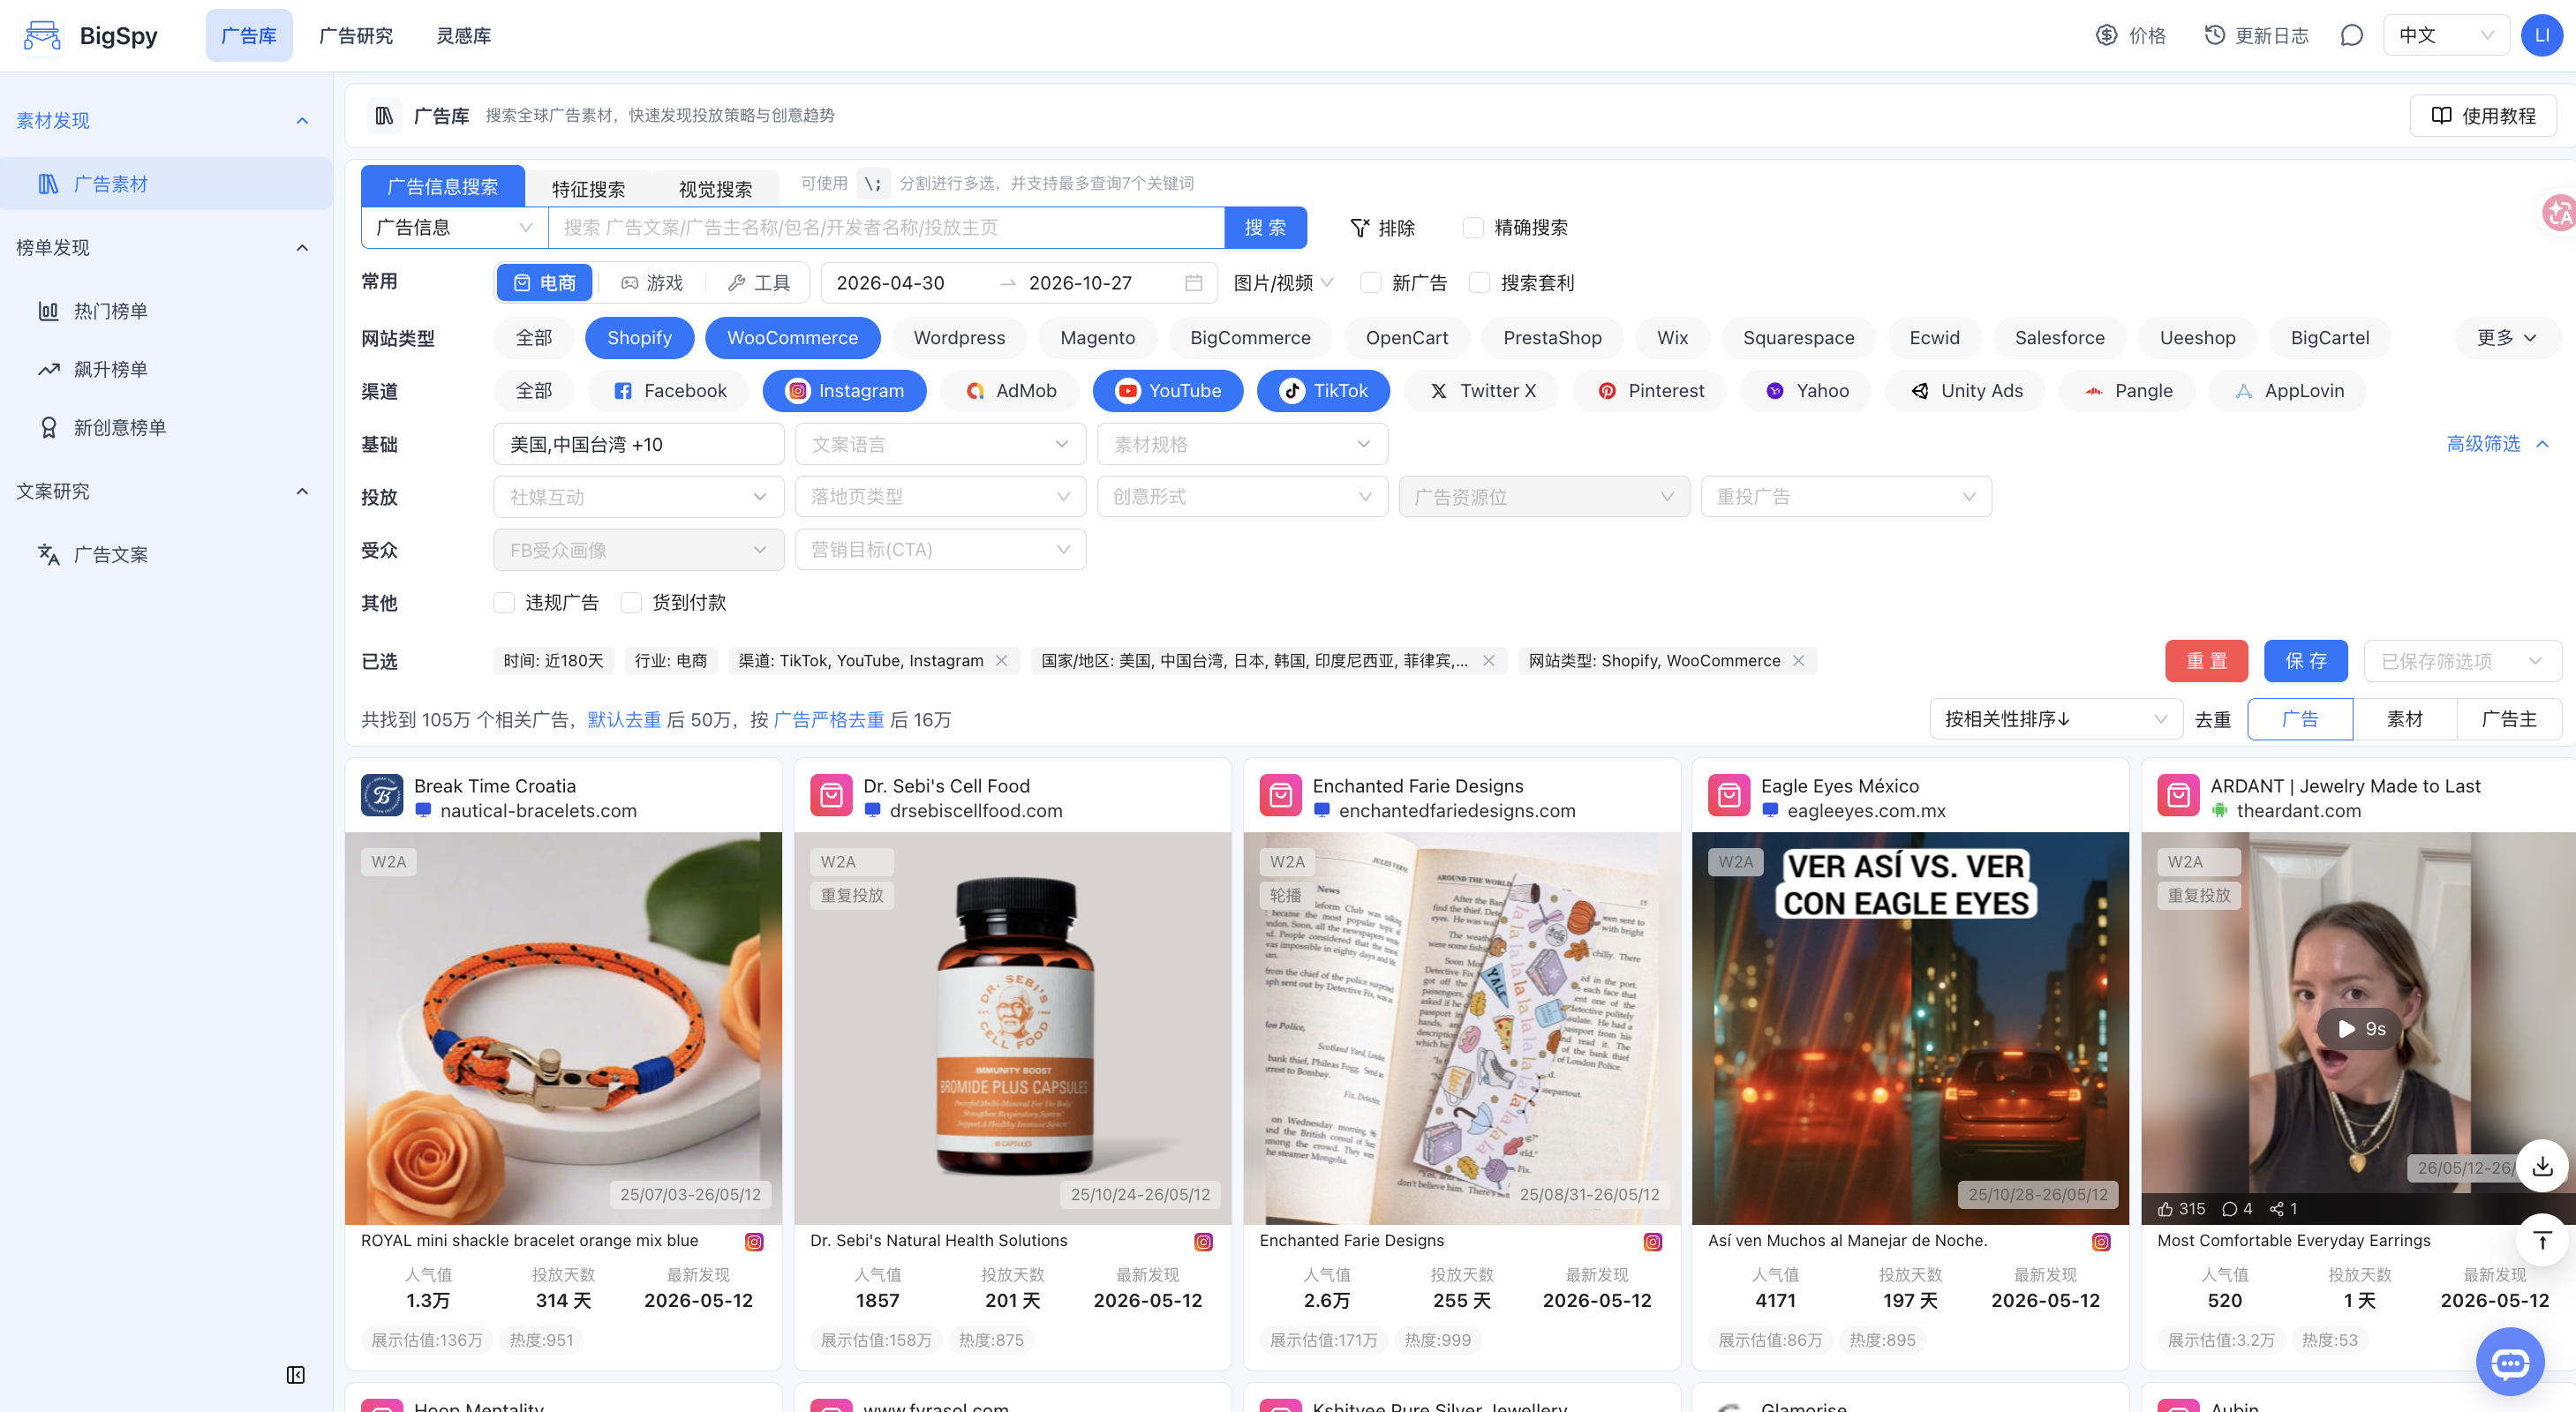Collapse 高级筛选 advanced filters

(2498, 444)
